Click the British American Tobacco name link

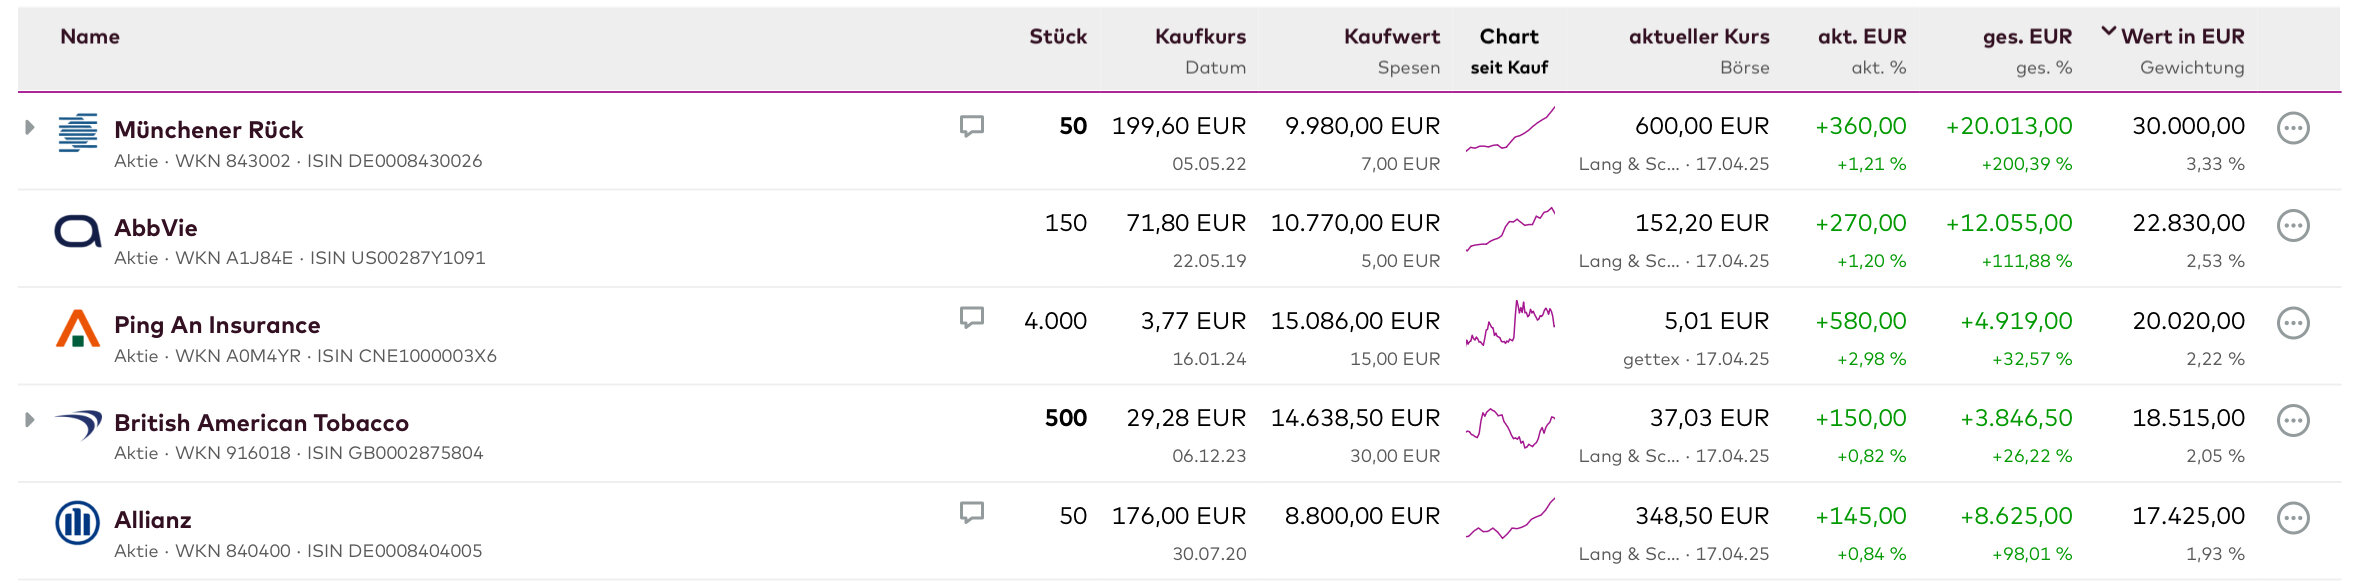coord(261,423)
